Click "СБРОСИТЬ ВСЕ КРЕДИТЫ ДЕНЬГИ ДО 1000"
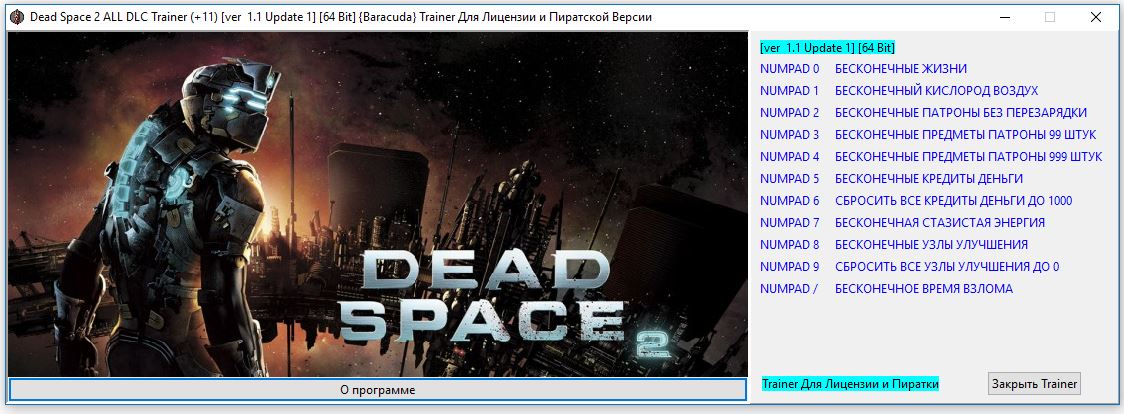This screenshot has height=414, width=1124. point(953,201)
